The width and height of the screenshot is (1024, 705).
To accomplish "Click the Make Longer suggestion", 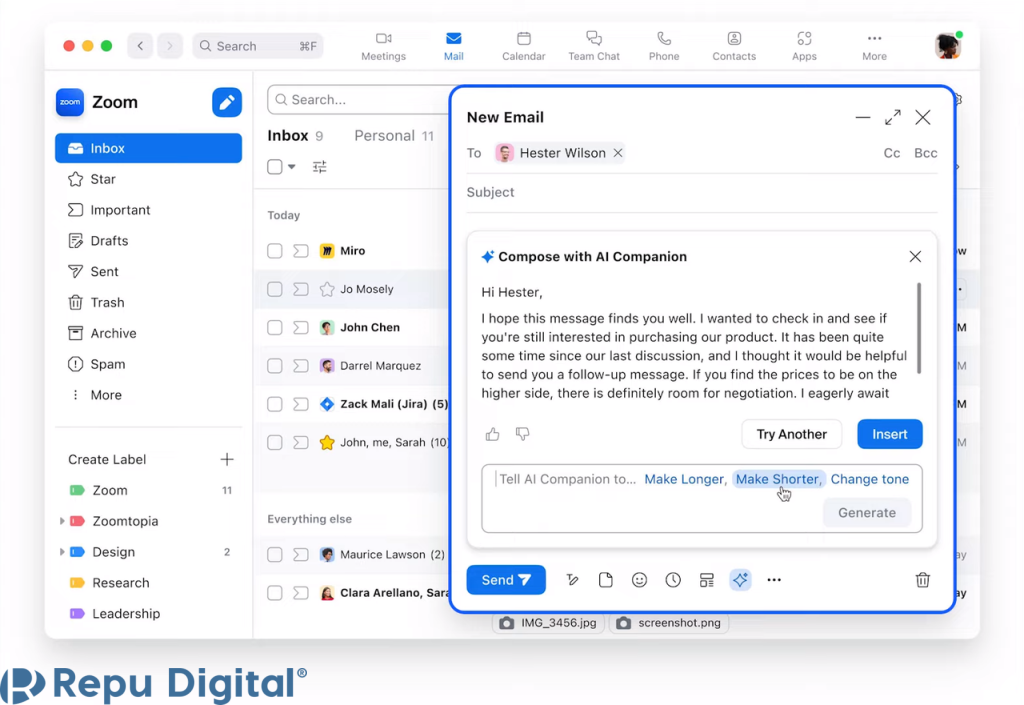I will (683, 479).
